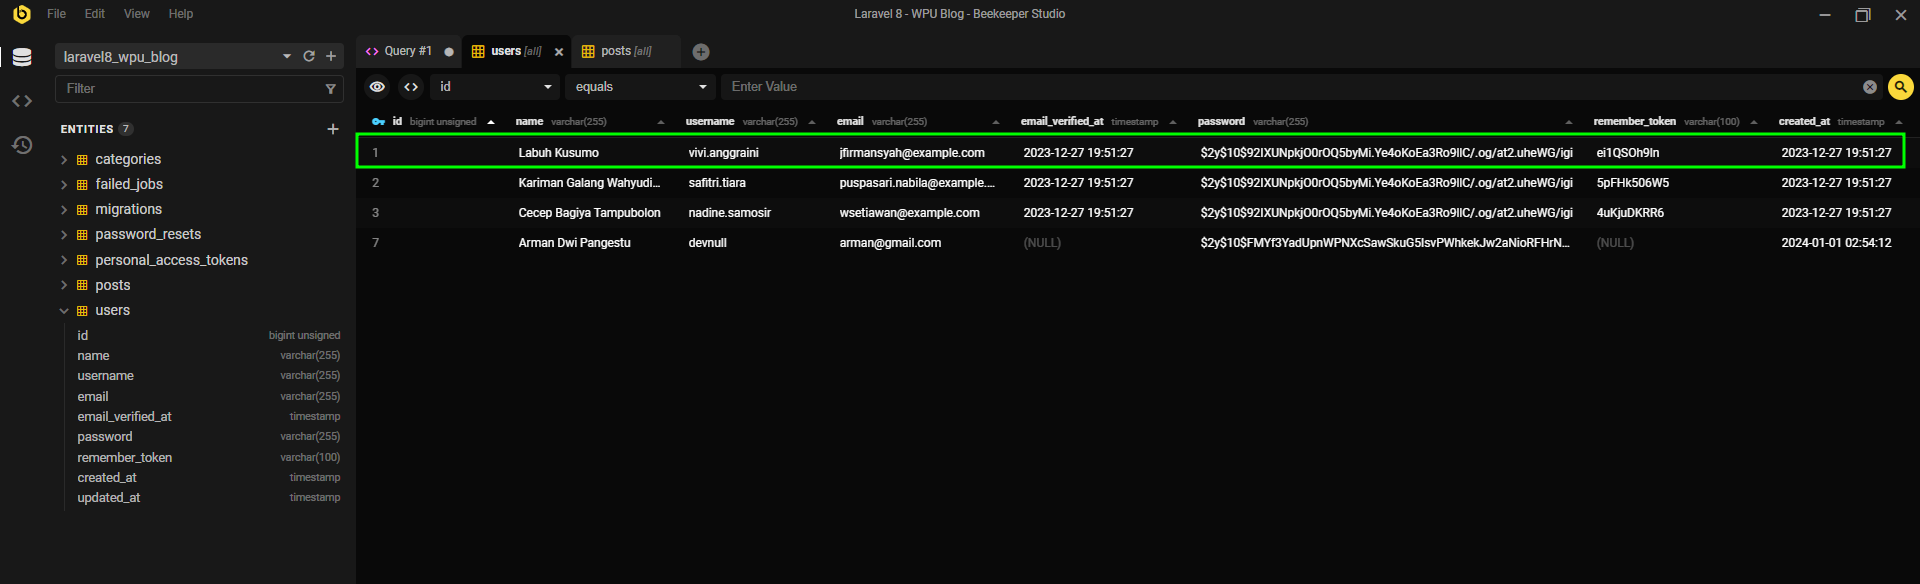This screenshot has height=584, width=1920.
Task: Expand the categories table
Action: pyautogui.click(x=64, y=160)
